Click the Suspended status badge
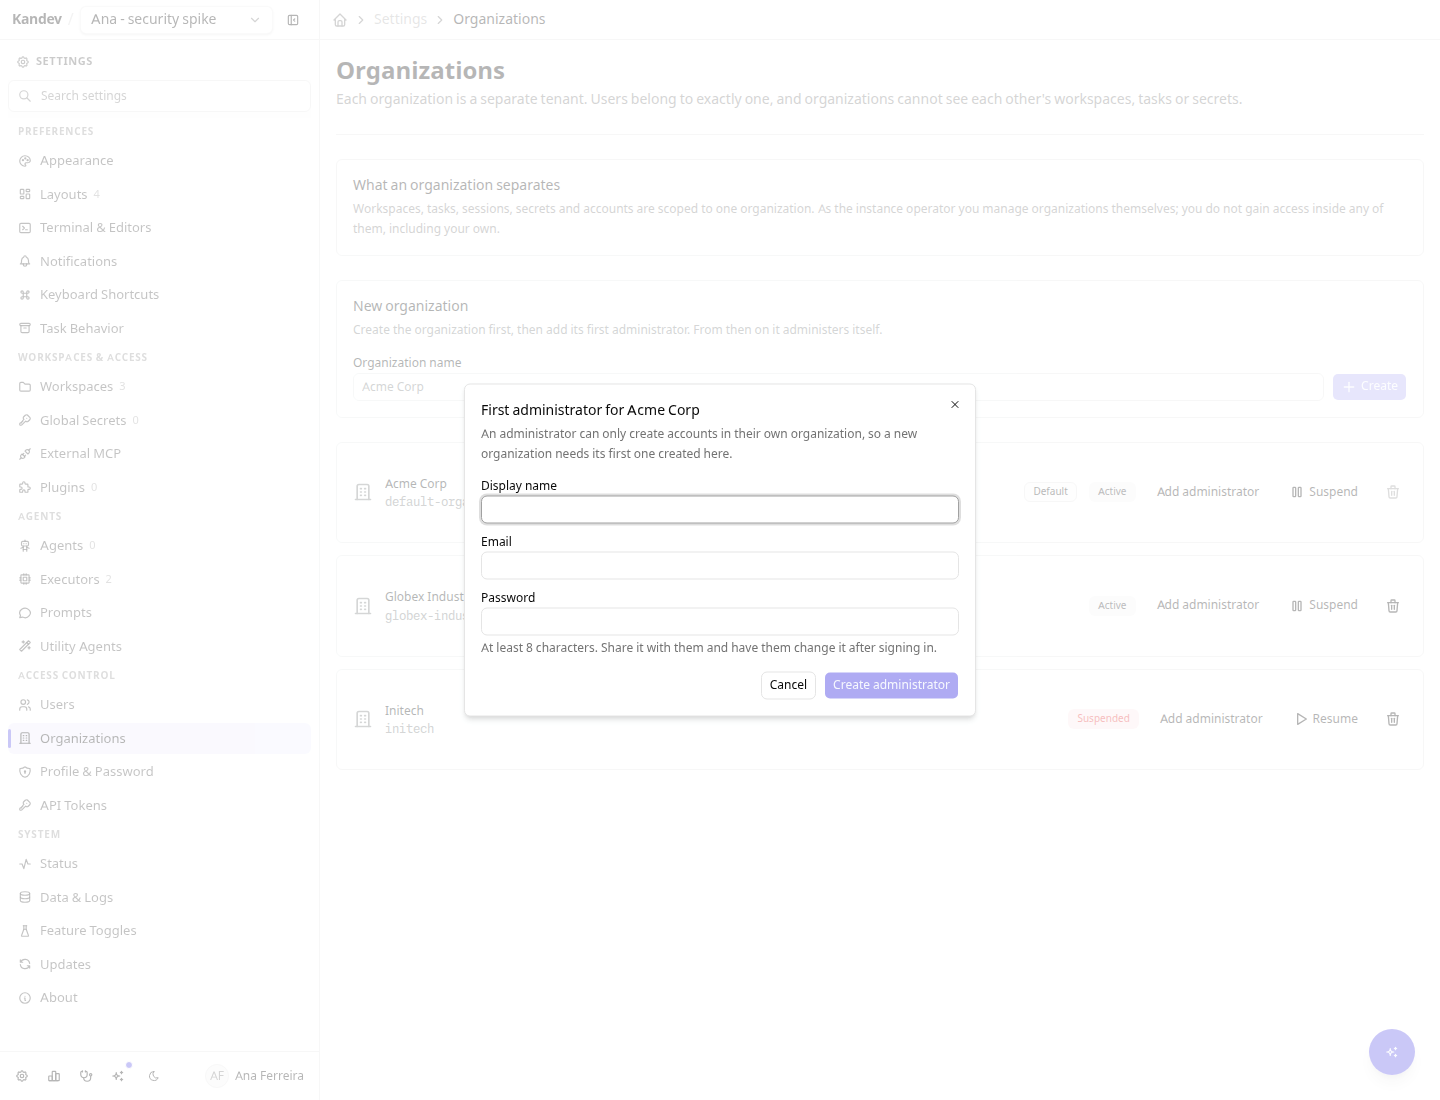1440x1100 pixels. coord(1103,719)
